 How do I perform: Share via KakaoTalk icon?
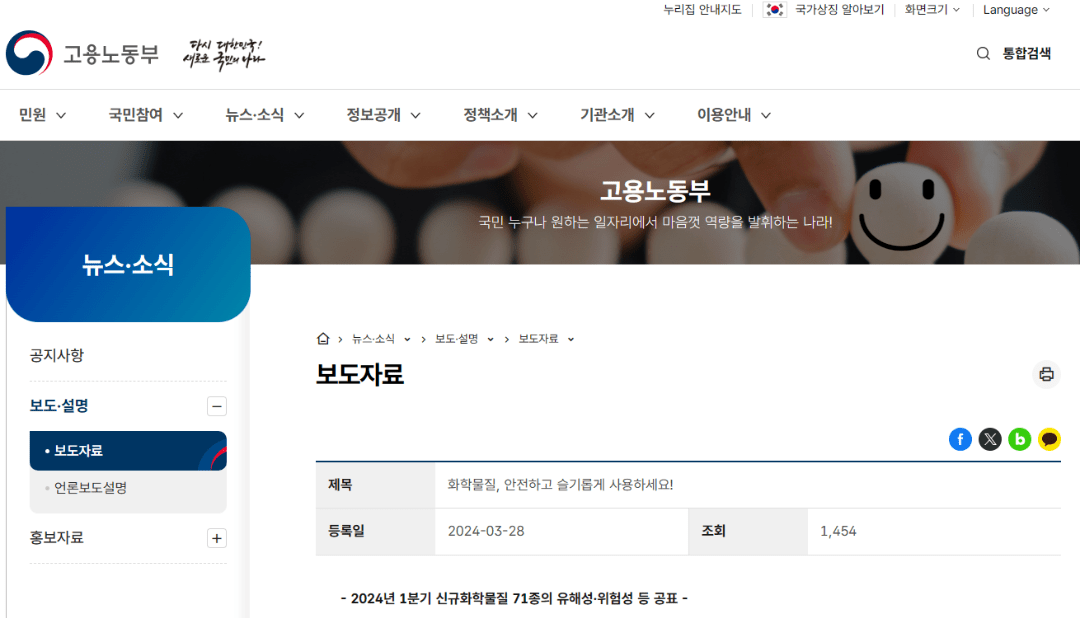[1048, 439]
